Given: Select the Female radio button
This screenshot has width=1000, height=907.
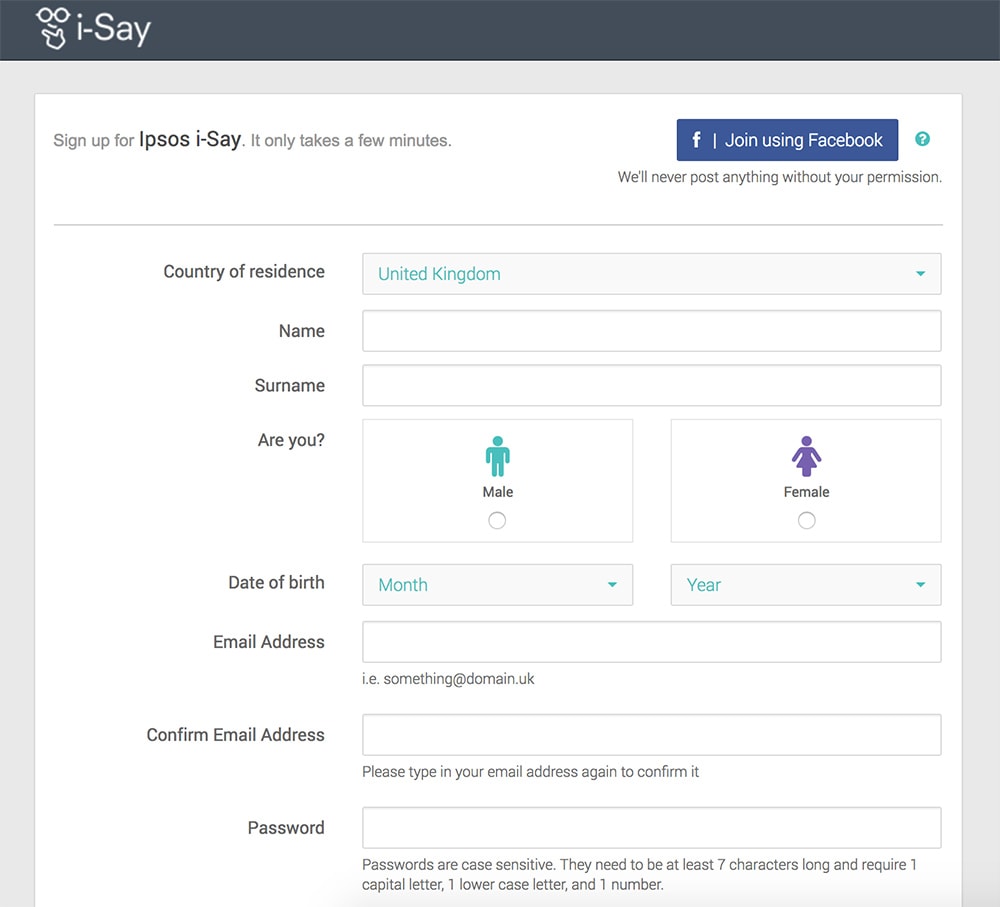Looking at the screenshot, I should (x=806, y=520).
